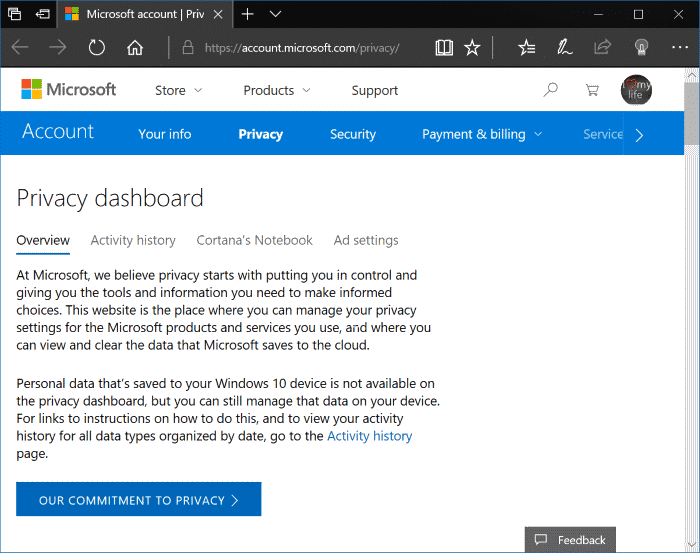View site lock security info
This screenshot has width=700, height=553.
188,47
